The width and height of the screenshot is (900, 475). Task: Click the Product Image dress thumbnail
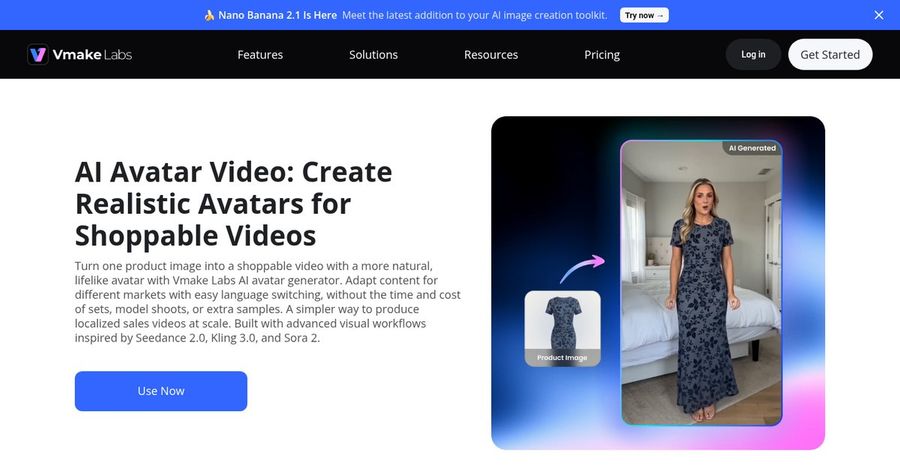tap(562, 328)
